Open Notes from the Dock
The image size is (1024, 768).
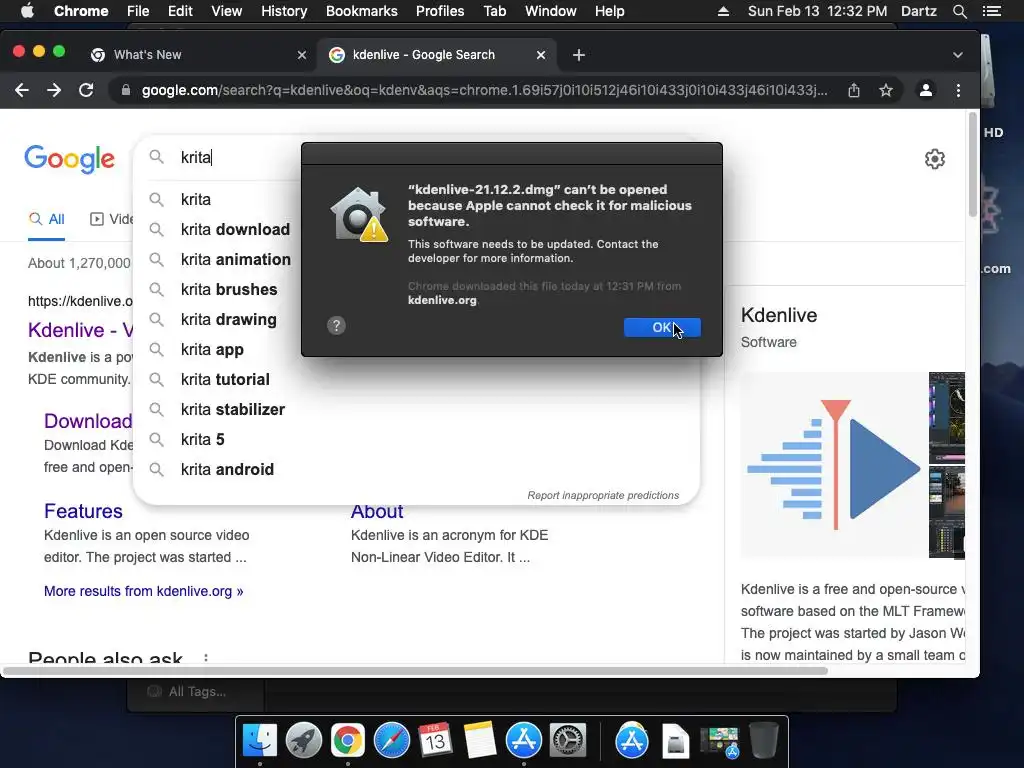[x=480, y=741]
